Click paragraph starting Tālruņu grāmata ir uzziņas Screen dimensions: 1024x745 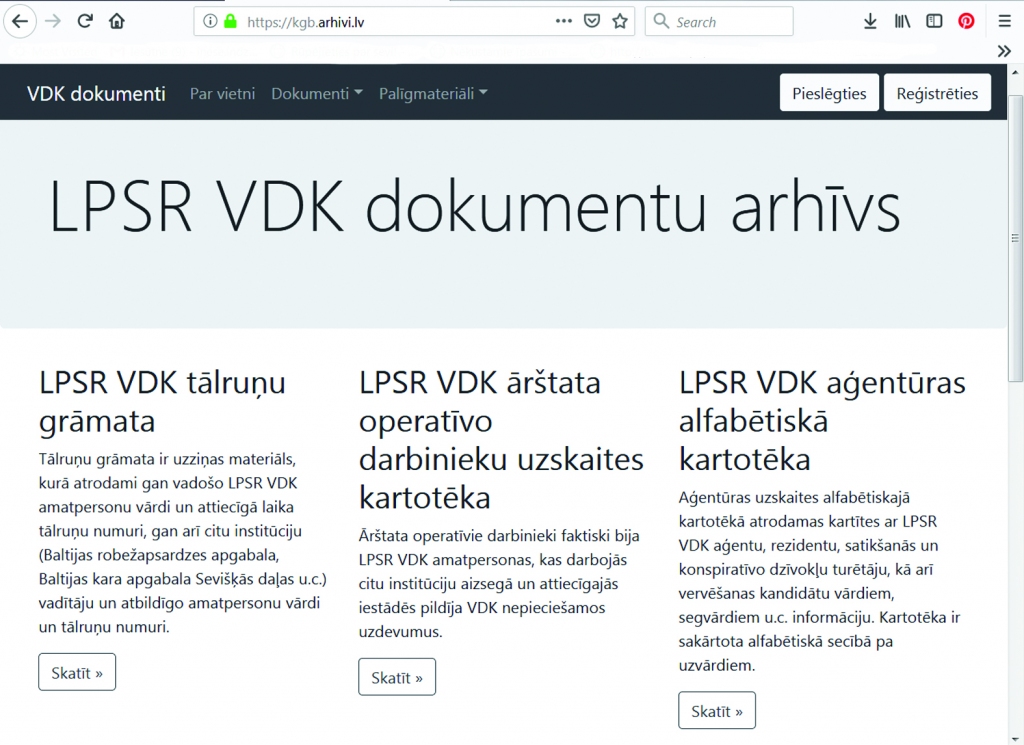[183, 543]
